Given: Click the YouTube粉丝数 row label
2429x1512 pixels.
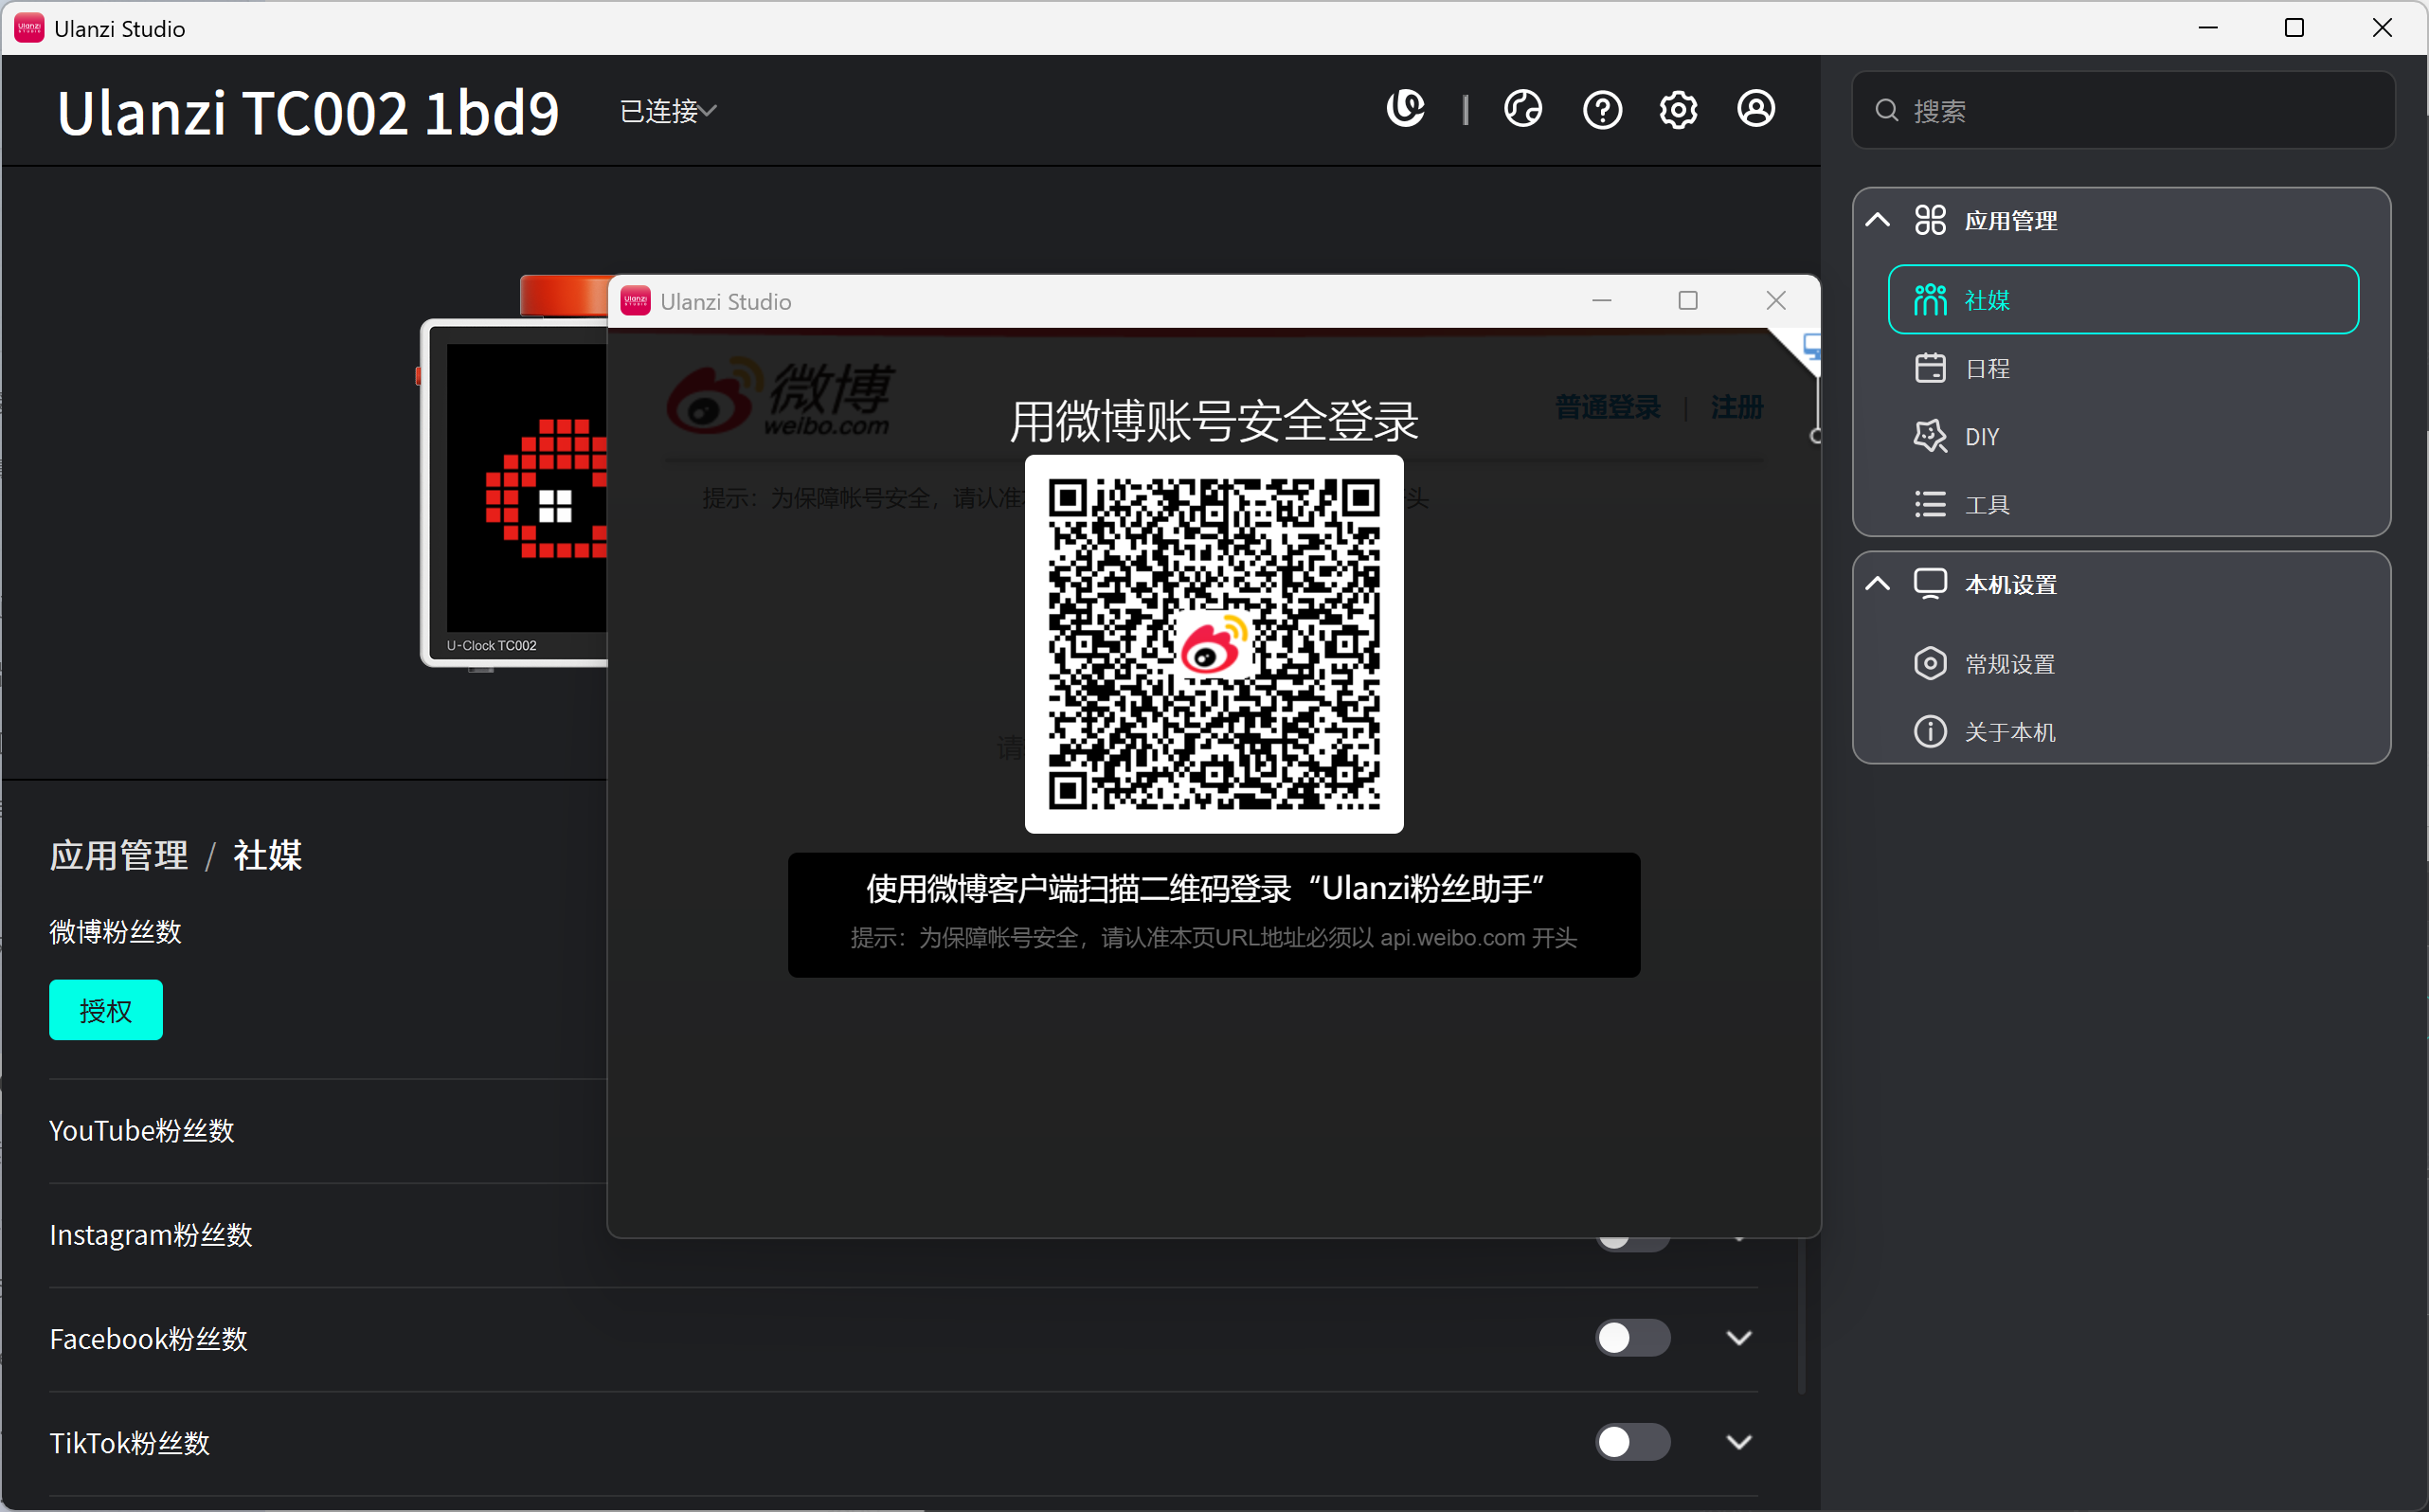Looking at the screenshot, I should point(142,1130).
